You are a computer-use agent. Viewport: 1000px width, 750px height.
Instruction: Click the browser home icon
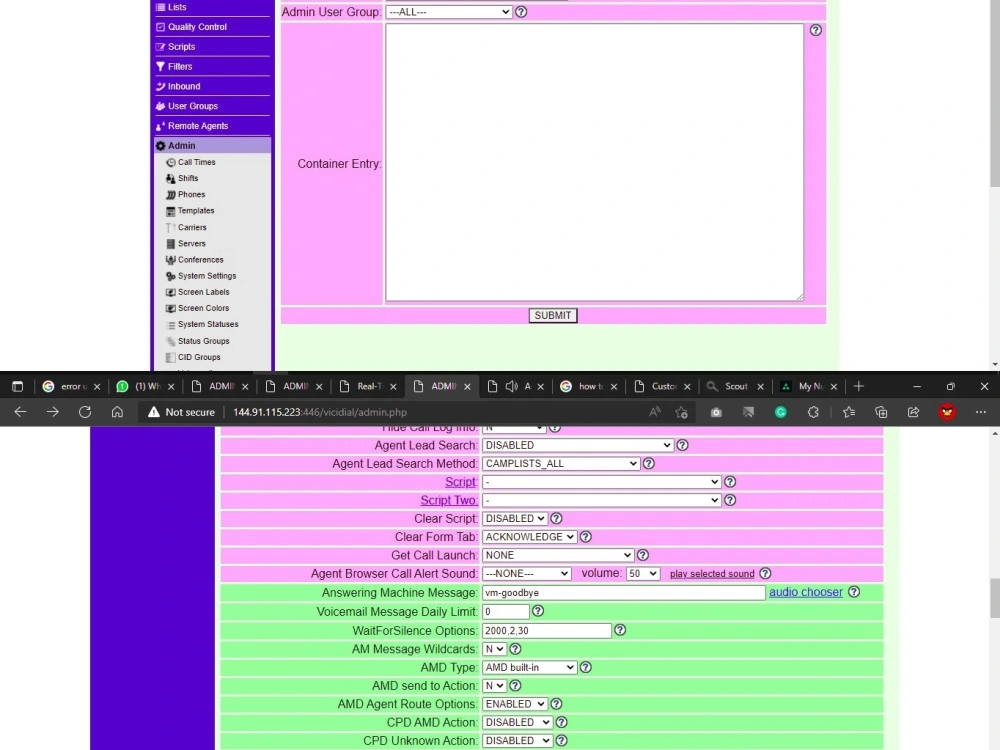click(117, 412)
